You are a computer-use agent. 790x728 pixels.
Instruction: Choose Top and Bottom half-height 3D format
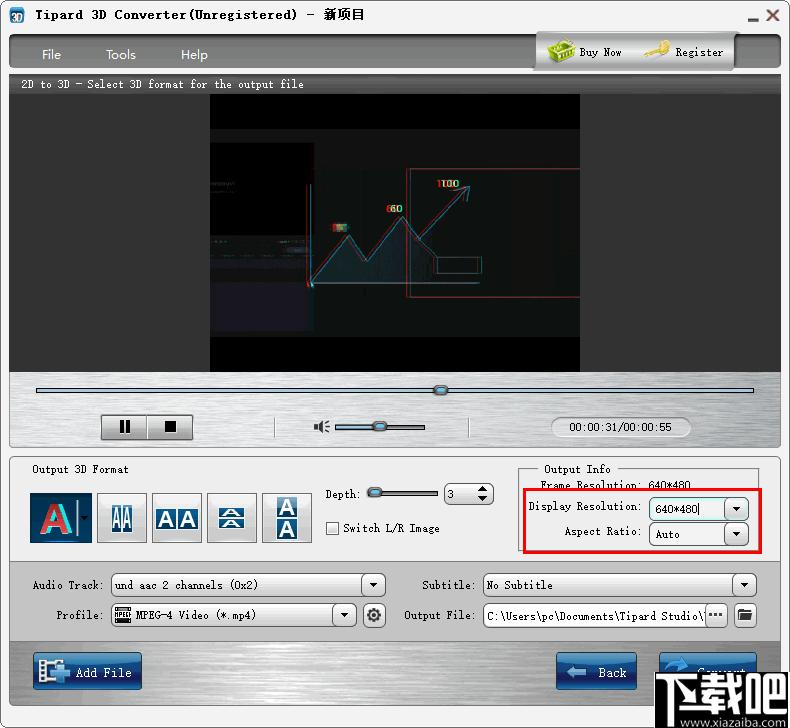tap(232, 518)
